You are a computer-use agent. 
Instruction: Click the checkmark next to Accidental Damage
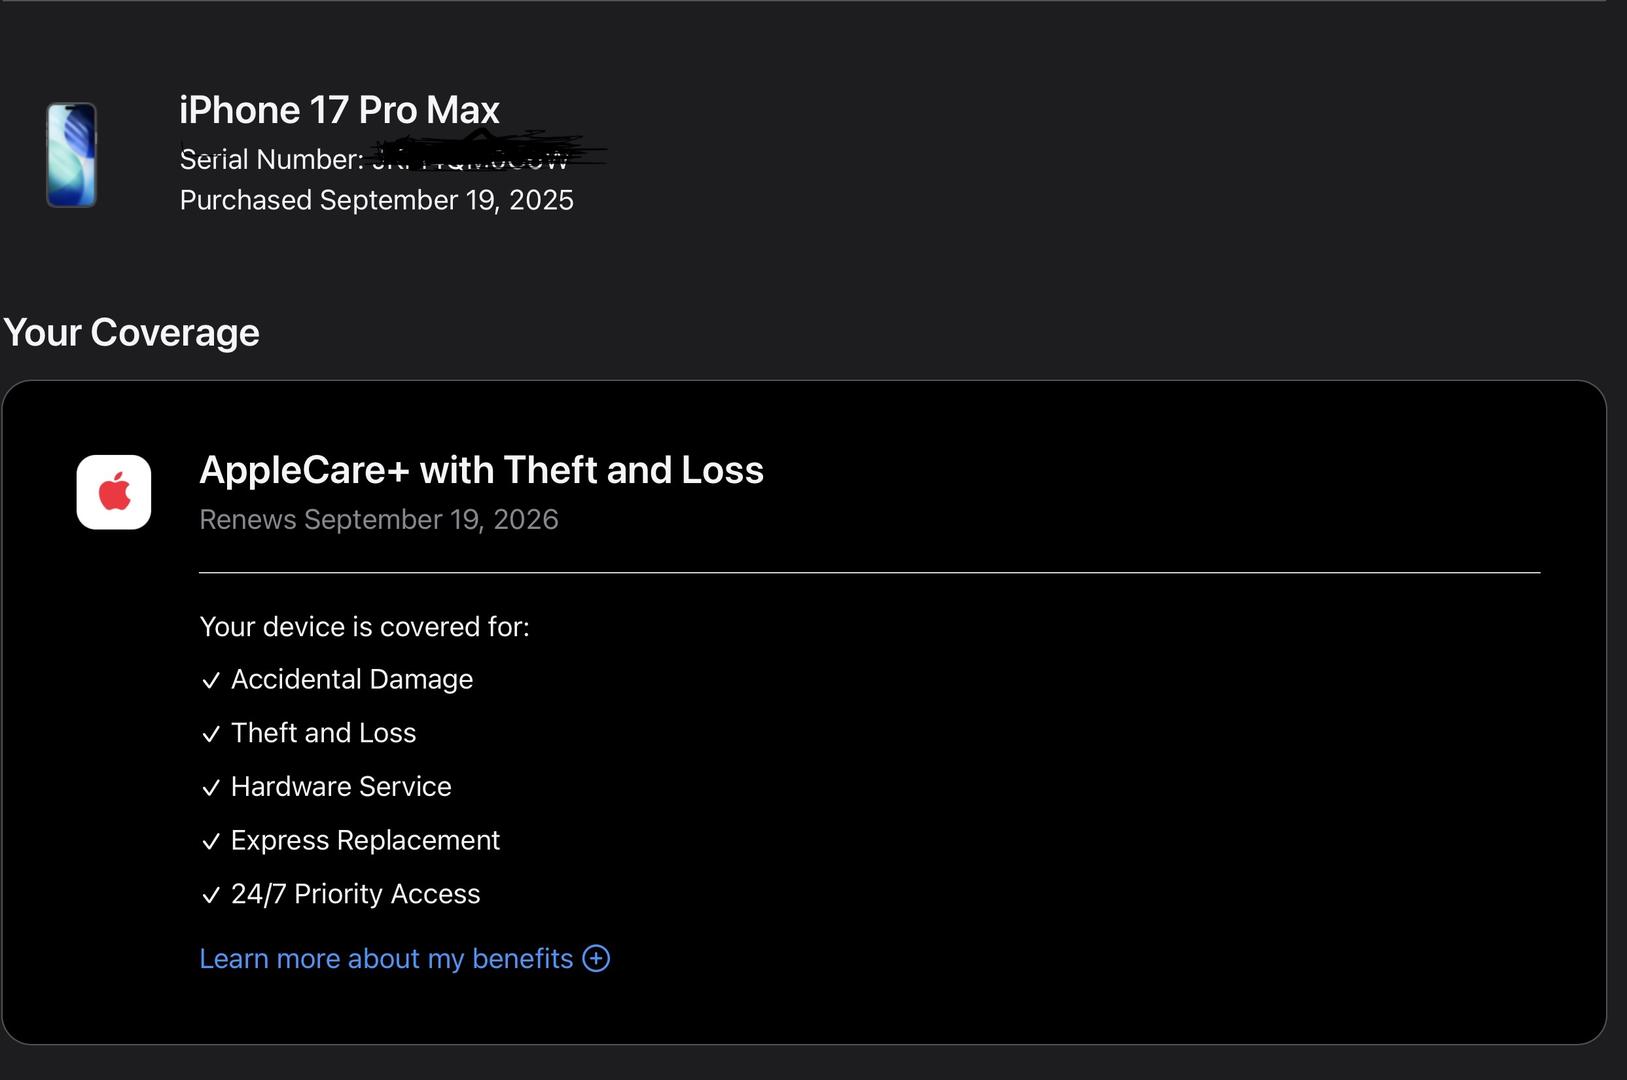click(210, 681)
